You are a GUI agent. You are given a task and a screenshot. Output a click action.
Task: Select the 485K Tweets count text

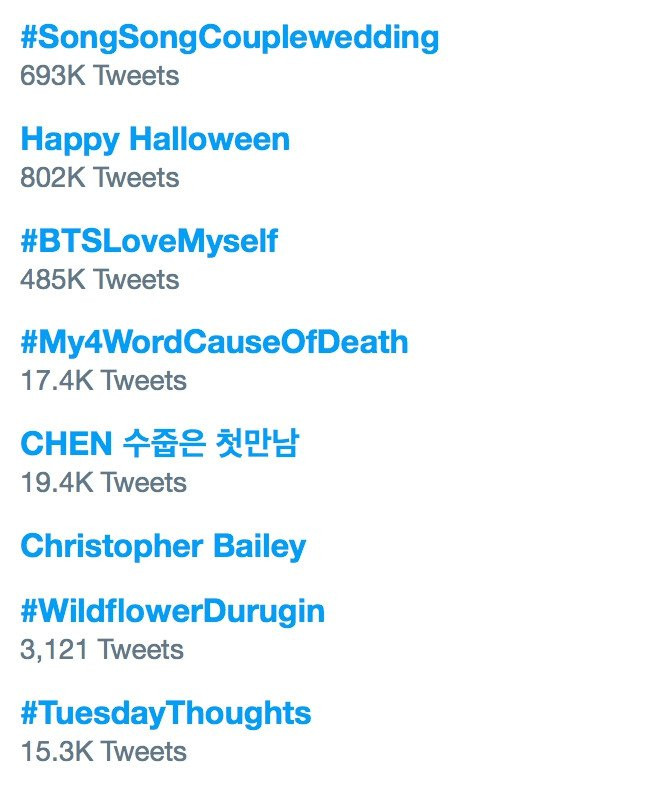99,279
